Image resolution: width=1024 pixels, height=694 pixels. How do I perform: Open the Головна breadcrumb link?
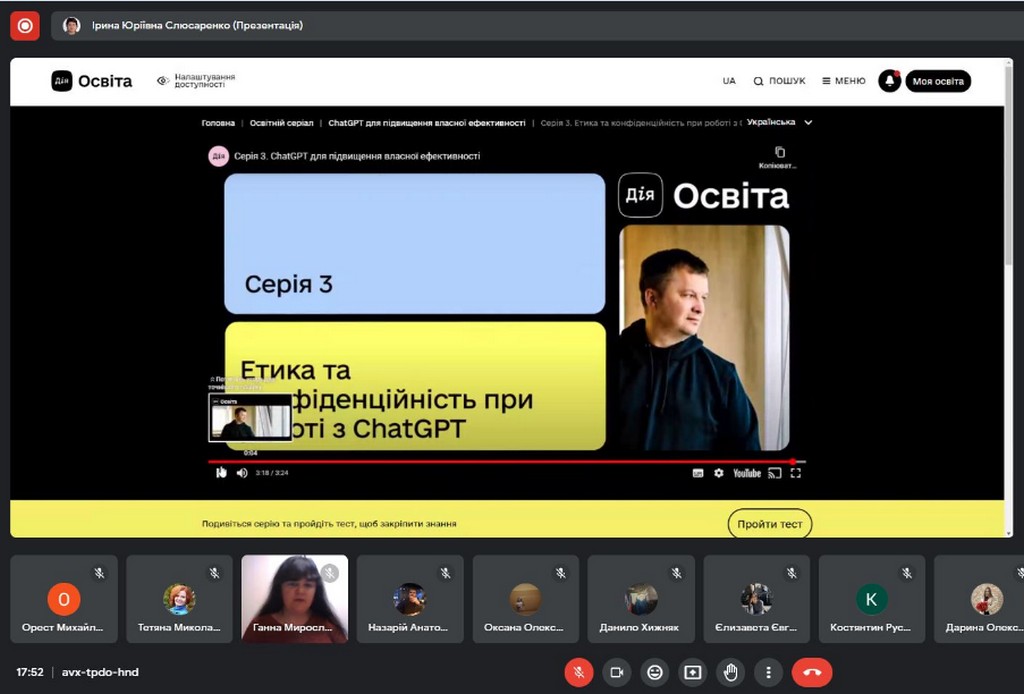[x=218, y=123]
